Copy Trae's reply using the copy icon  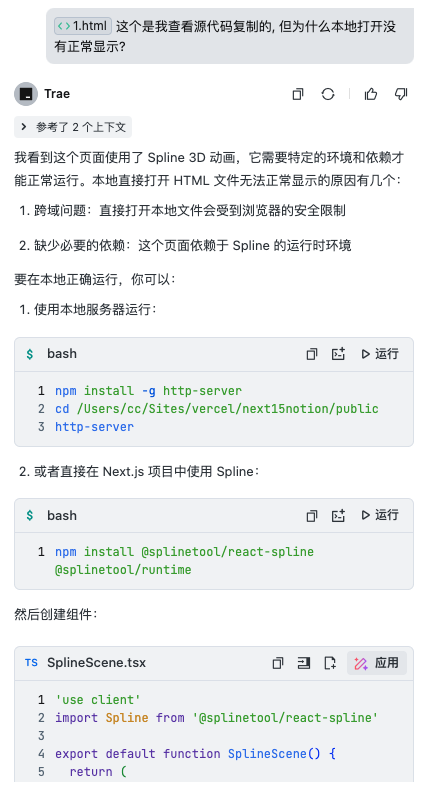298,94
